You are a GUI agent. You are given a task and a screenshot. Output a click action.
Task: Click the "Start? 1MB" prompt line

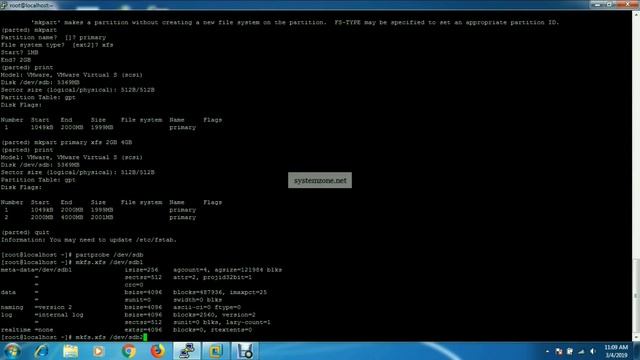pos(20,52)
